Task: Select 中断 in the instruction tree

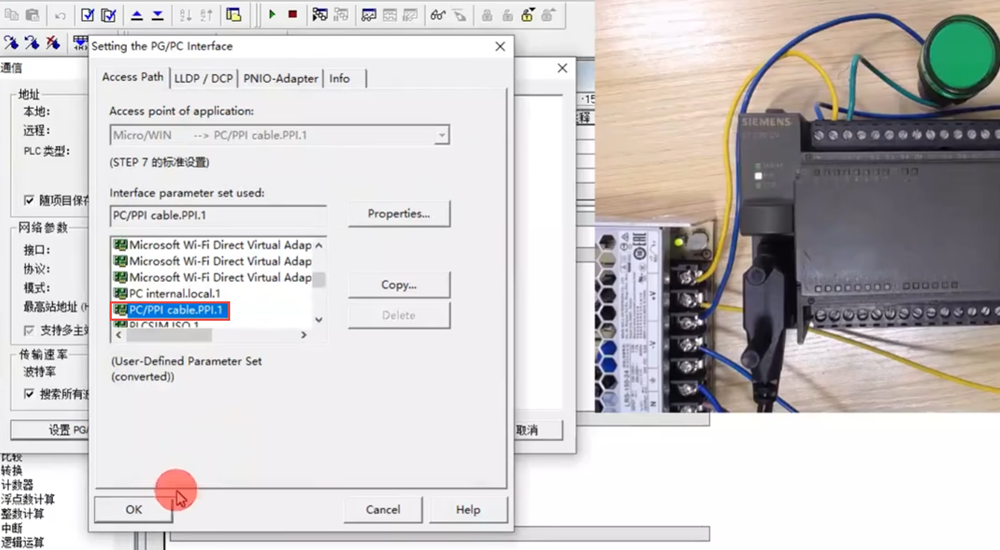Action: [11, 528]
